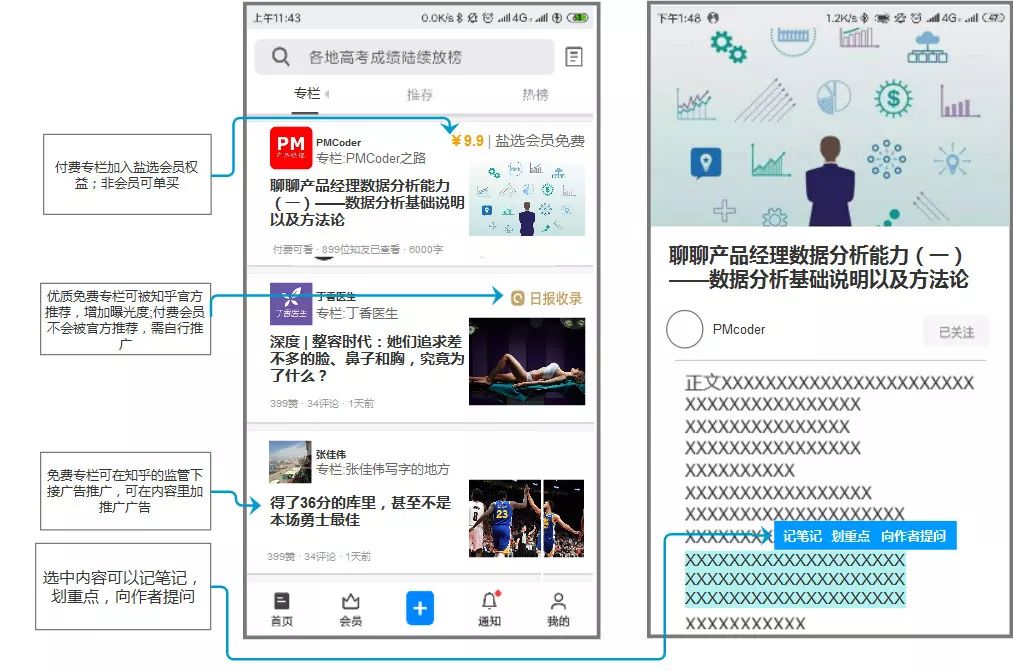Open the 会员 crown icon

click(x=350, y=608)
